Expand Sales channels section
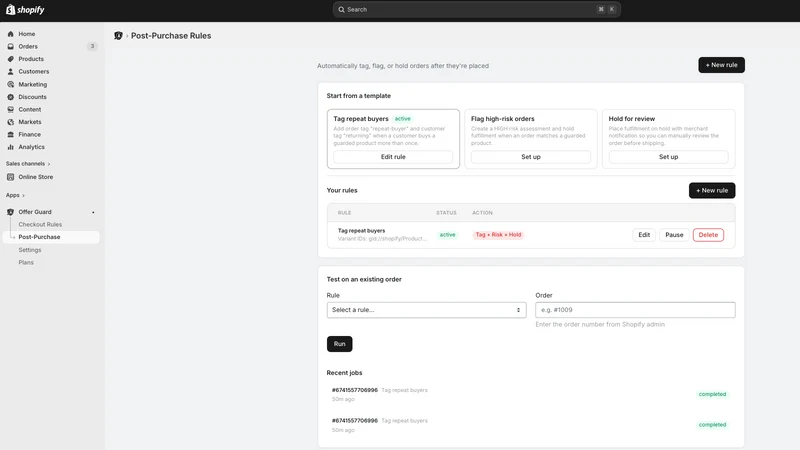 28,164
